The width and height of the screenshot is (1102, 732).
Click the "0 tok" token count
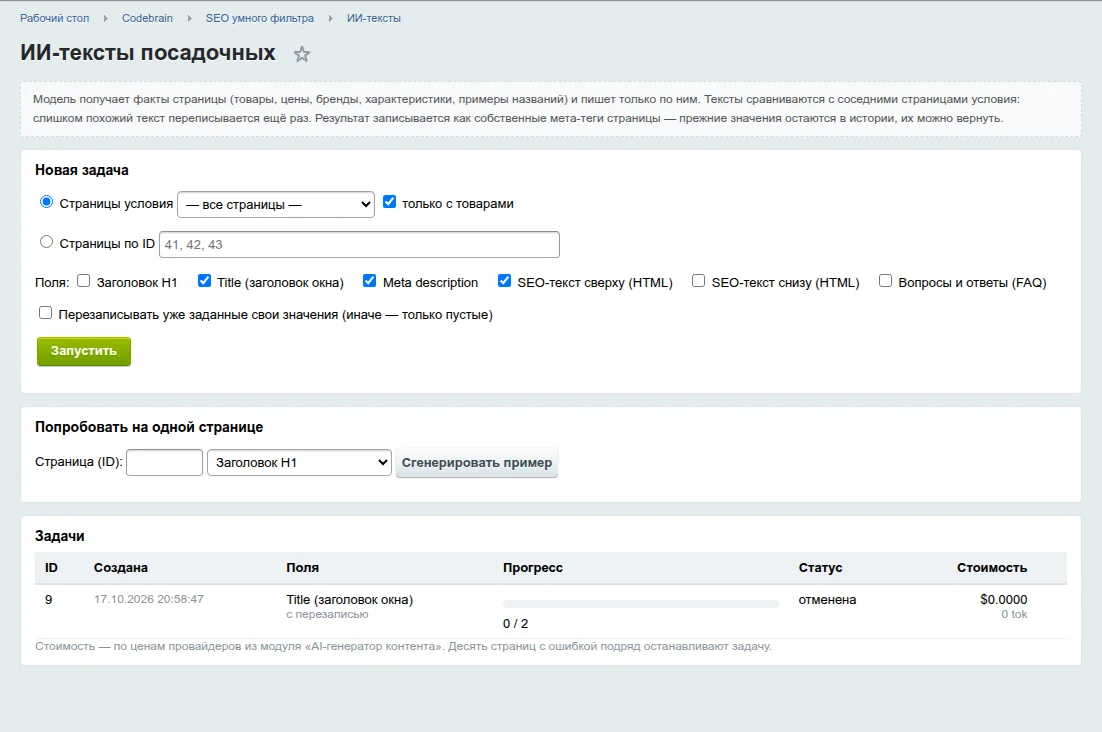1014,615
